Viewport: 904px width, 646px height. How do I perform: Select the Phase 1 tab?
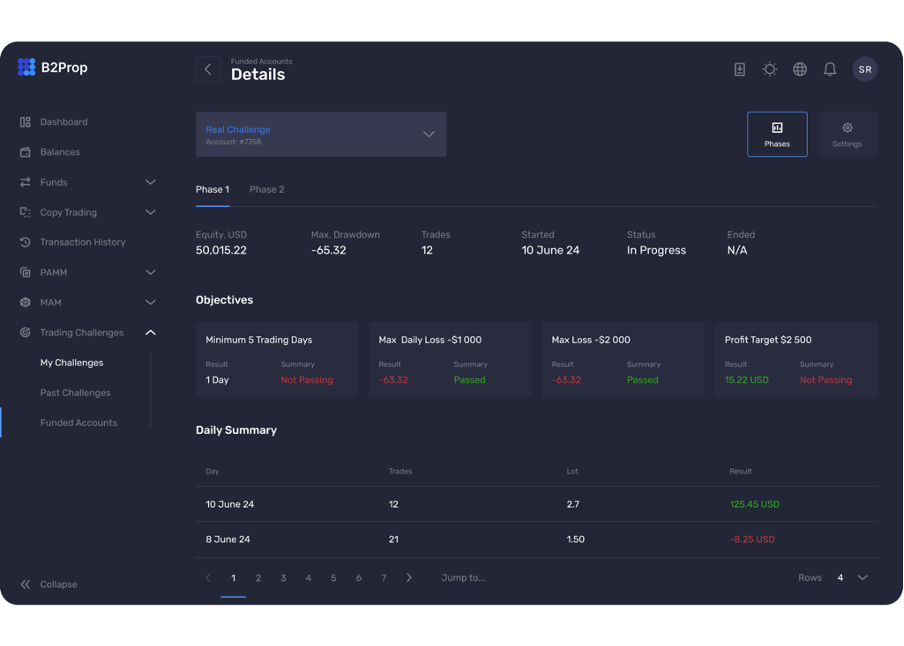(212, 189)
